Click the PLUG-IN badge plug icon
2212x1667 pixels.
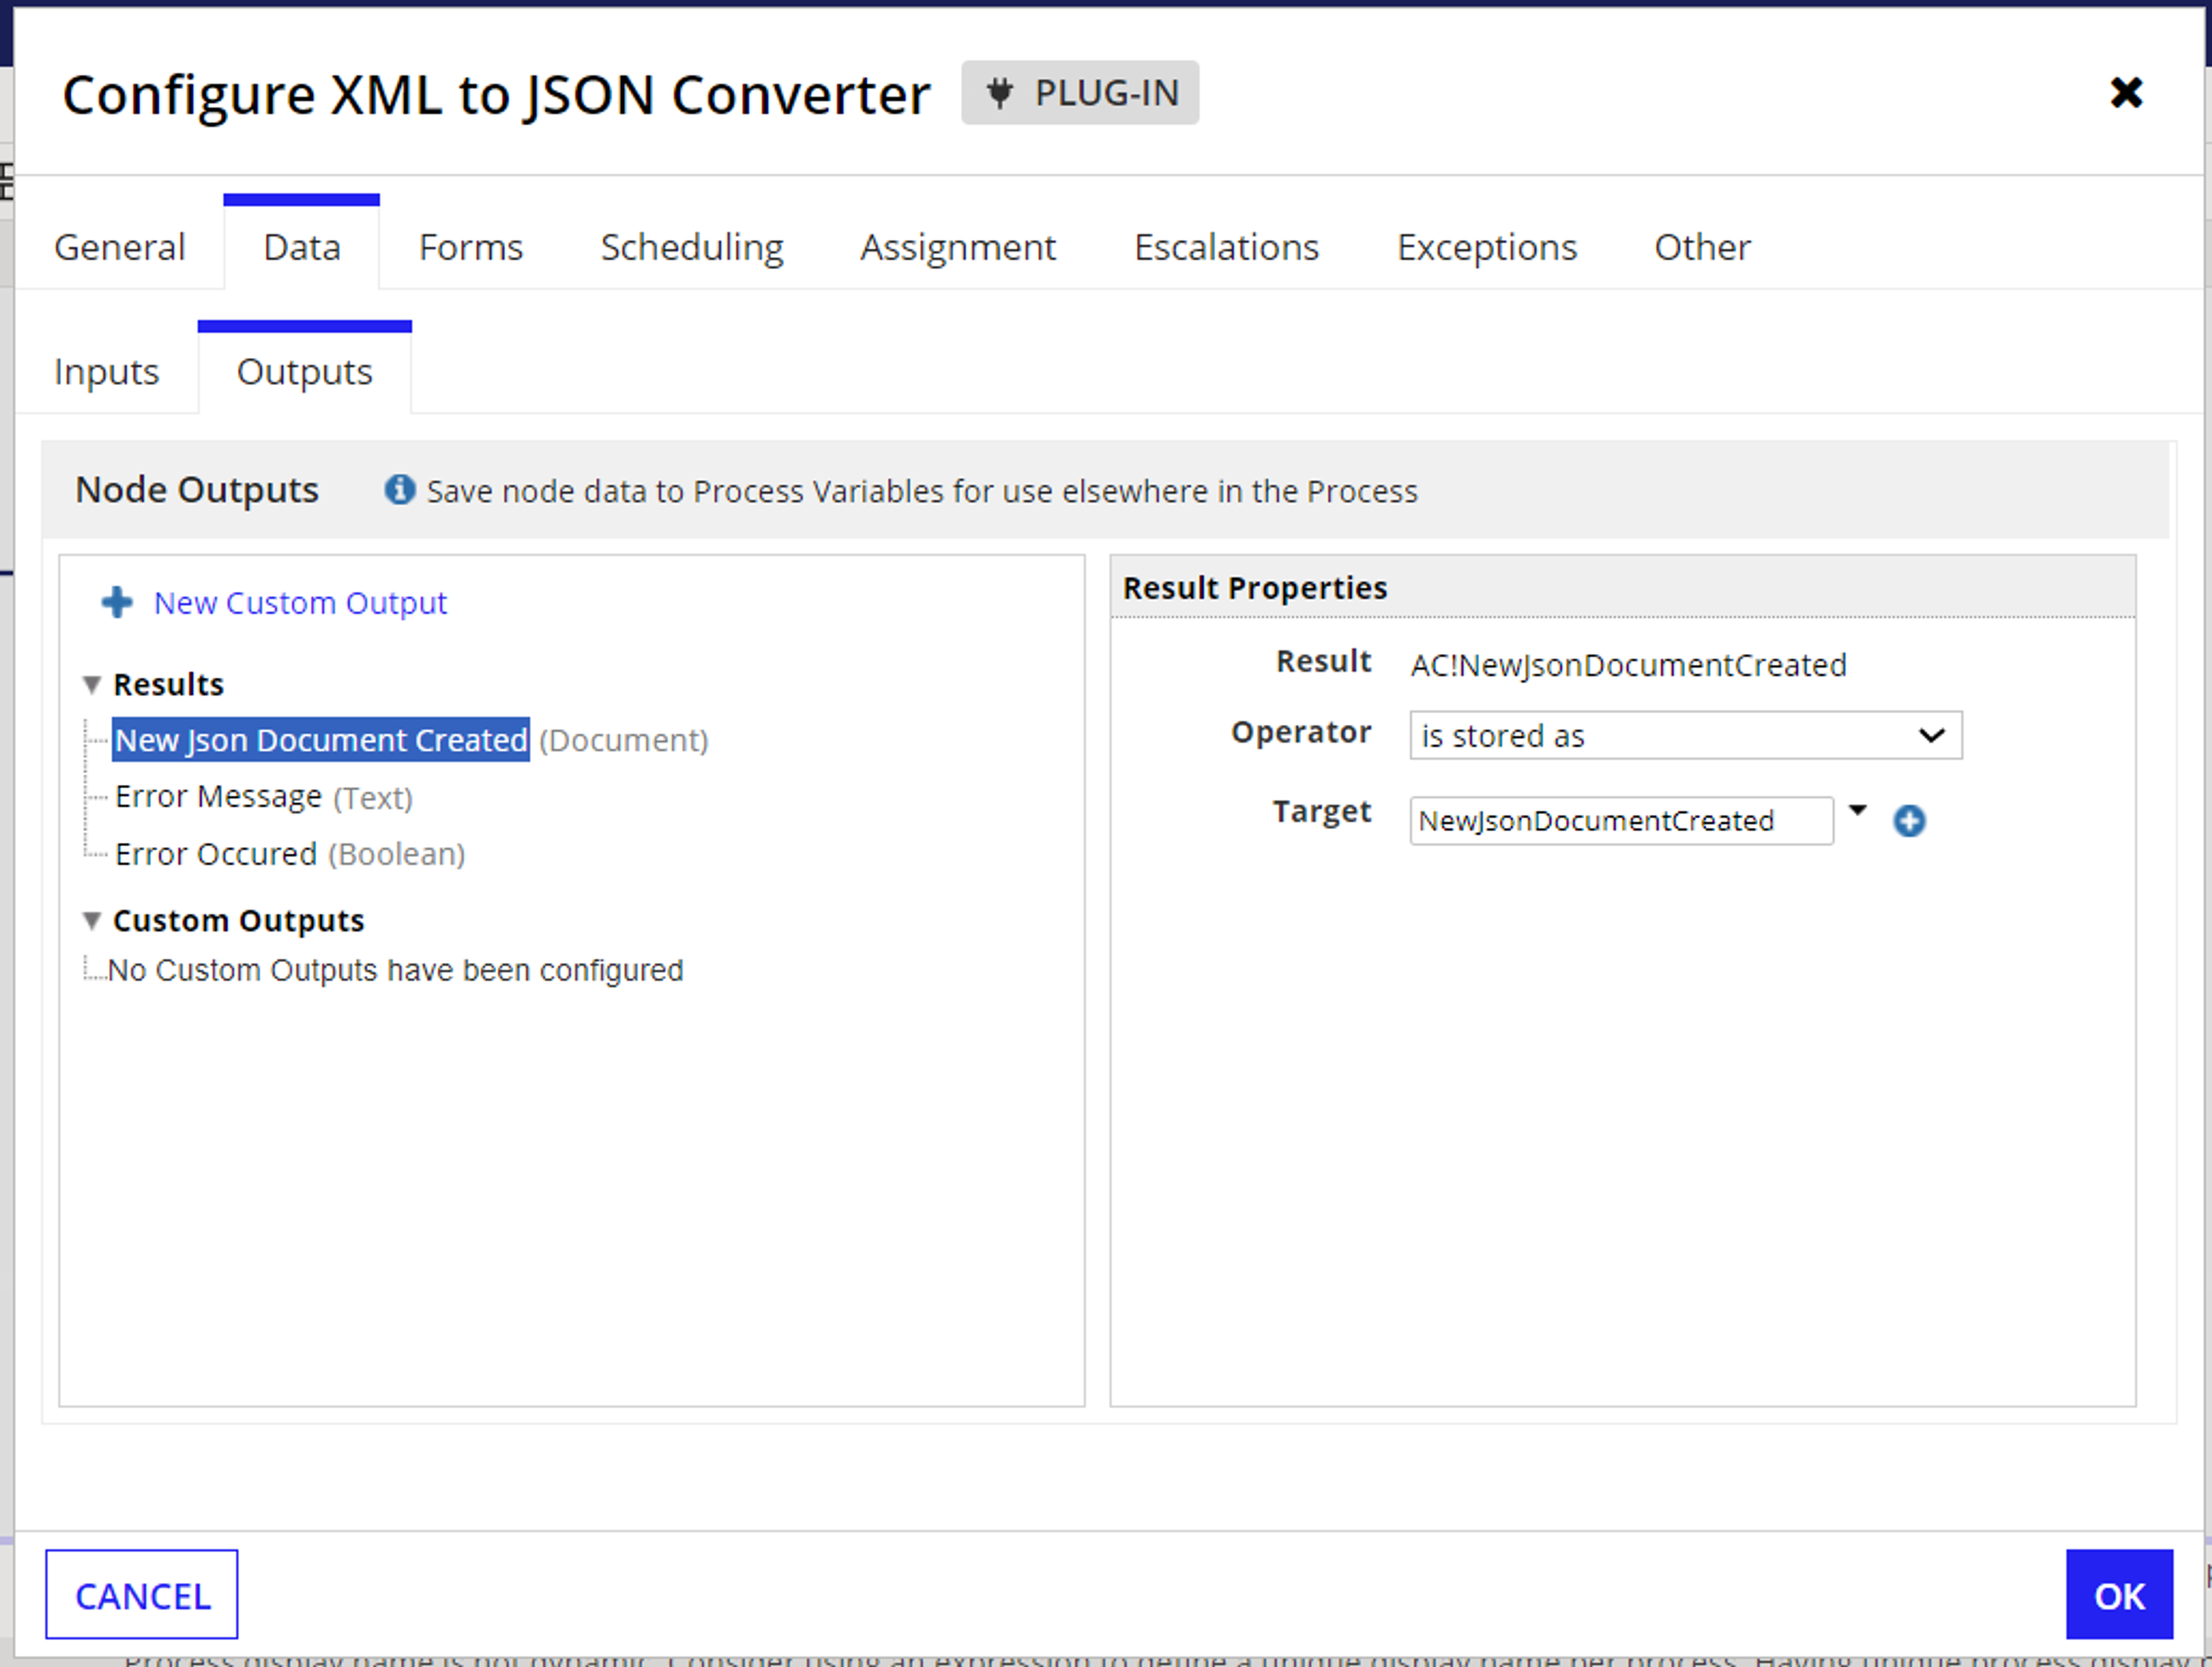999,93
